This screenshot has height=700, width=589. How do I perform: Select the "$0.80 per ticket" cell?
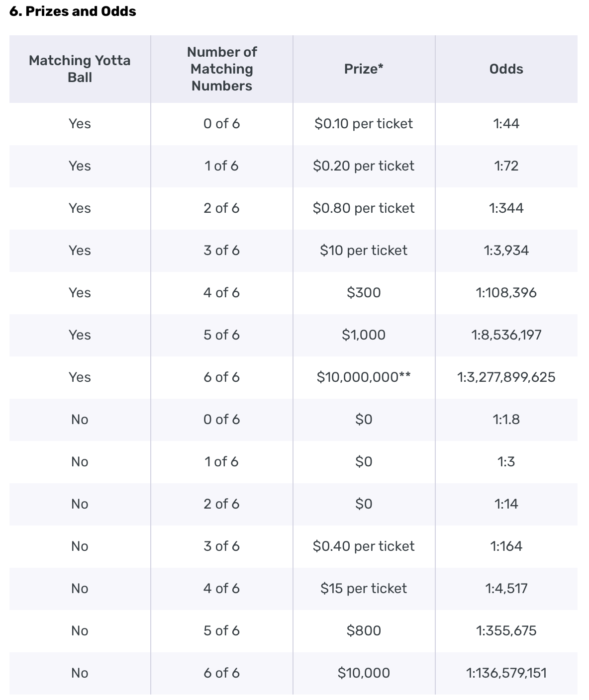click(x=364, y=208)
